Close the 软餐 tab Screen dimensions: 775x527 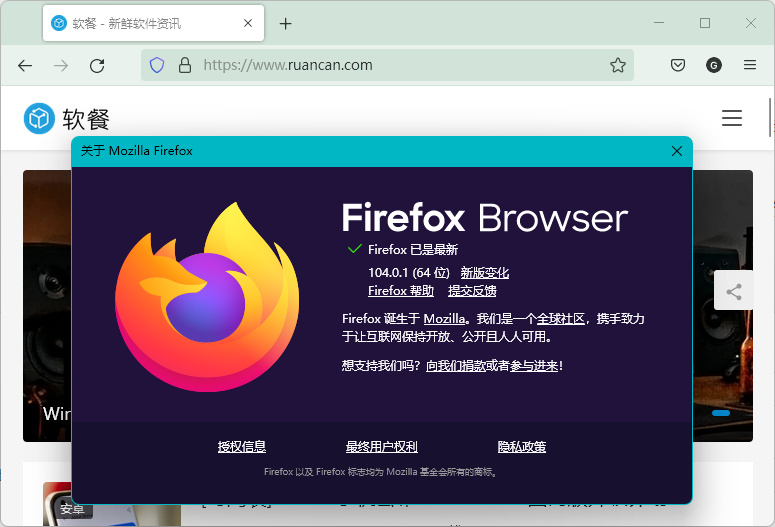[x=246, y=23]
